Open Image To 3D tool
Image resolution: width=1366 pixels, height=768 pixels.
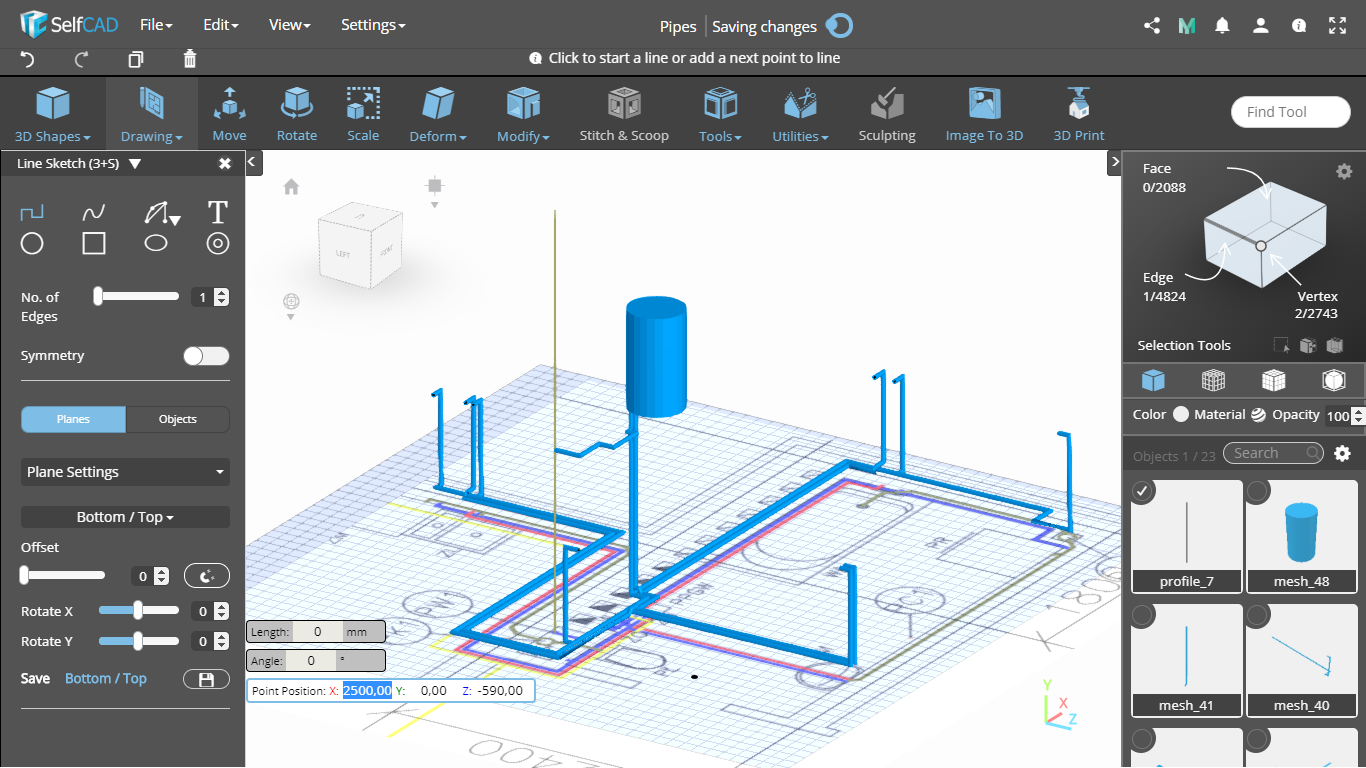click(x=984, y=113)
